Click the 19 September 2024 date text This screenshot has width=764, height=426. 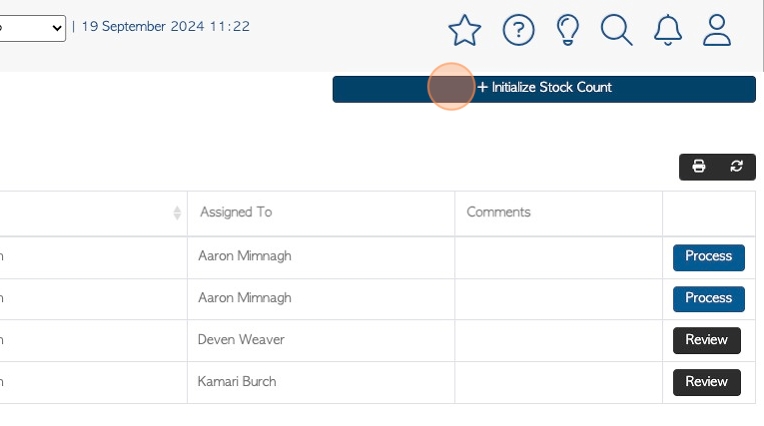[165, 27]
